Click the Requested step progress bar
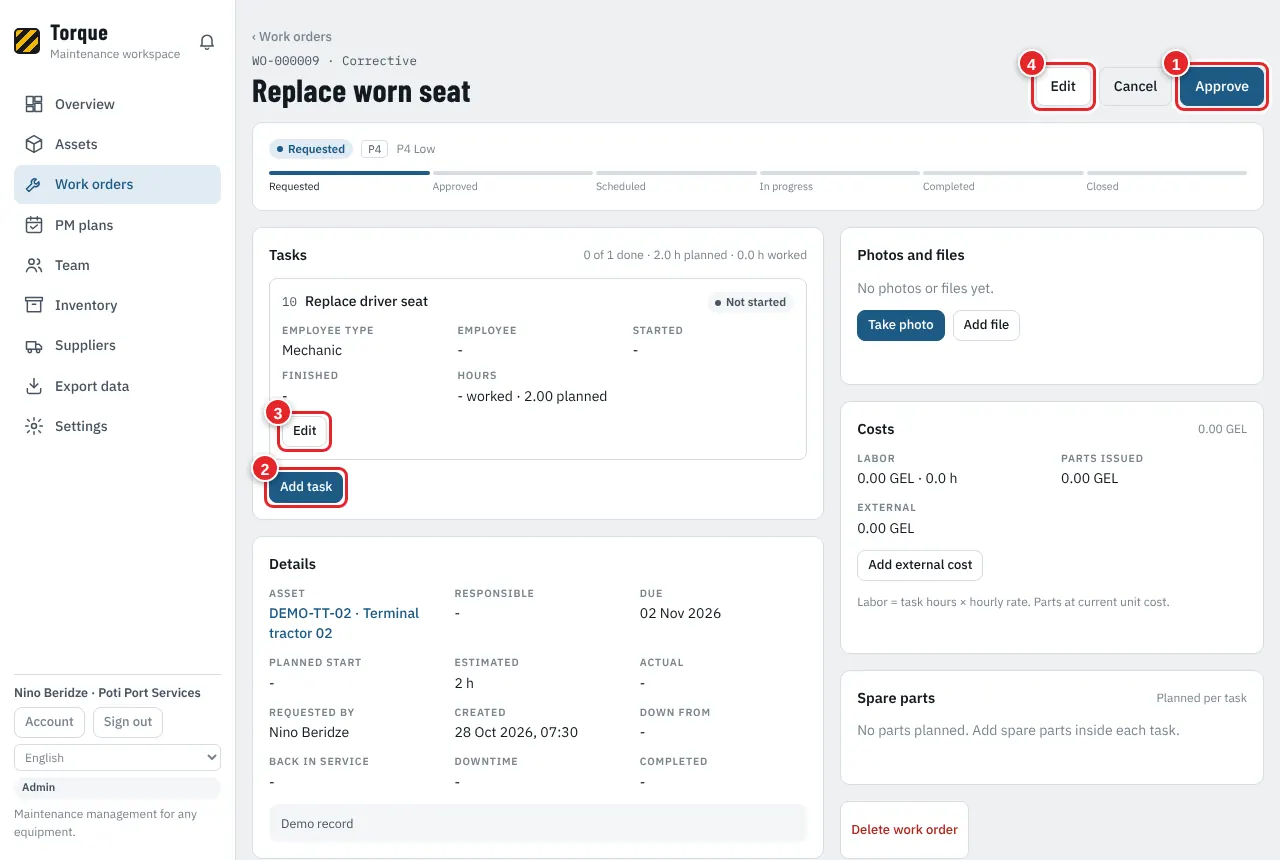This screenshot has width=1280, height=860. click(x=349, y=173)
